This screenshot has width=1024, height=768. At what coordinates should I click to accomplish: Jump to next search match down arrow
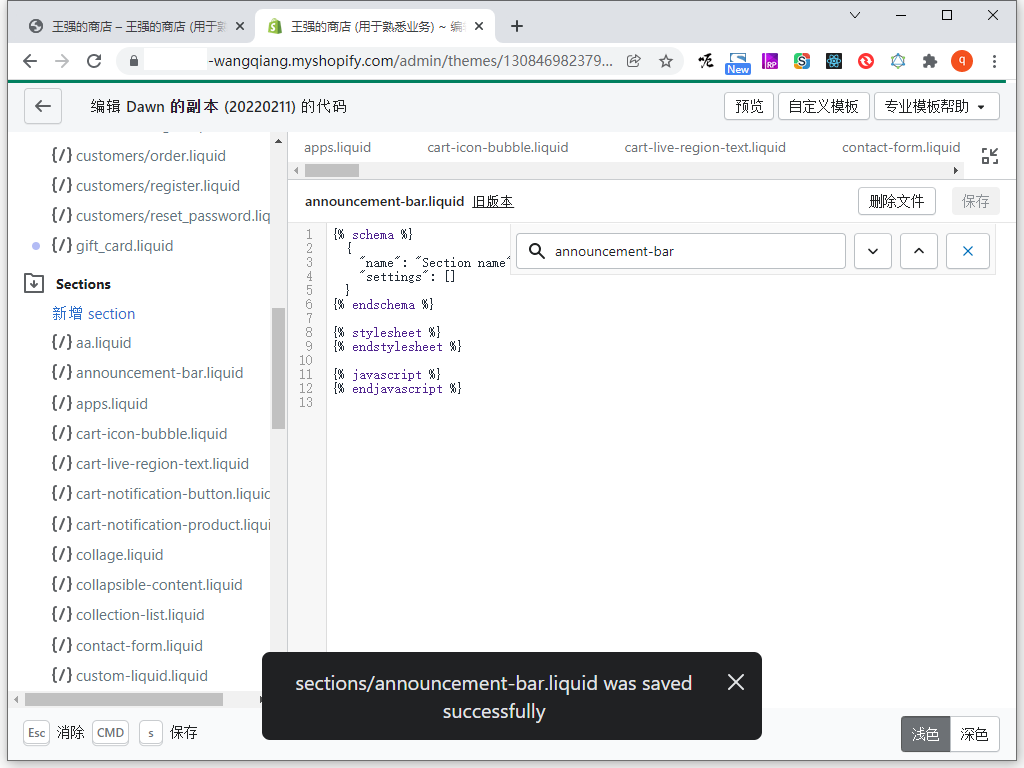[x=872, y=251]
